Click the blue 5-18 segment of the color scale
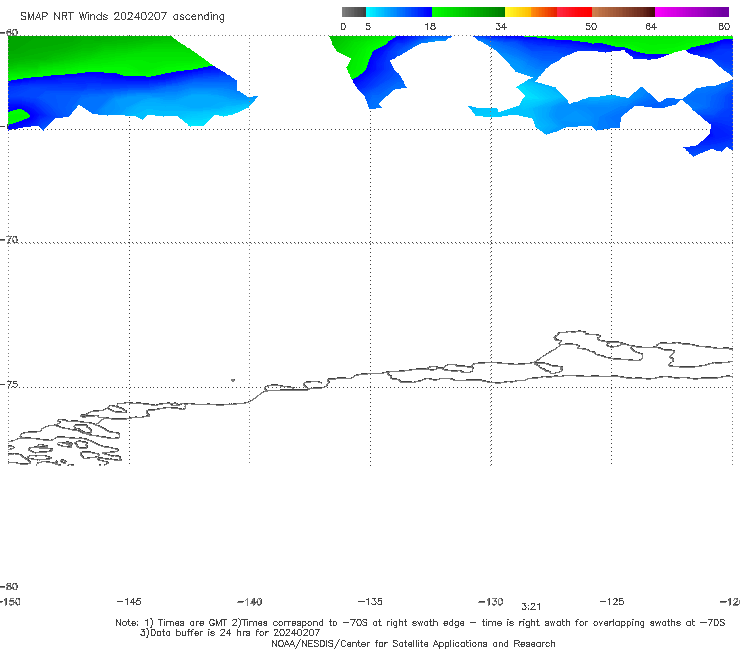740x650 pixels. (x=399, y=12)
